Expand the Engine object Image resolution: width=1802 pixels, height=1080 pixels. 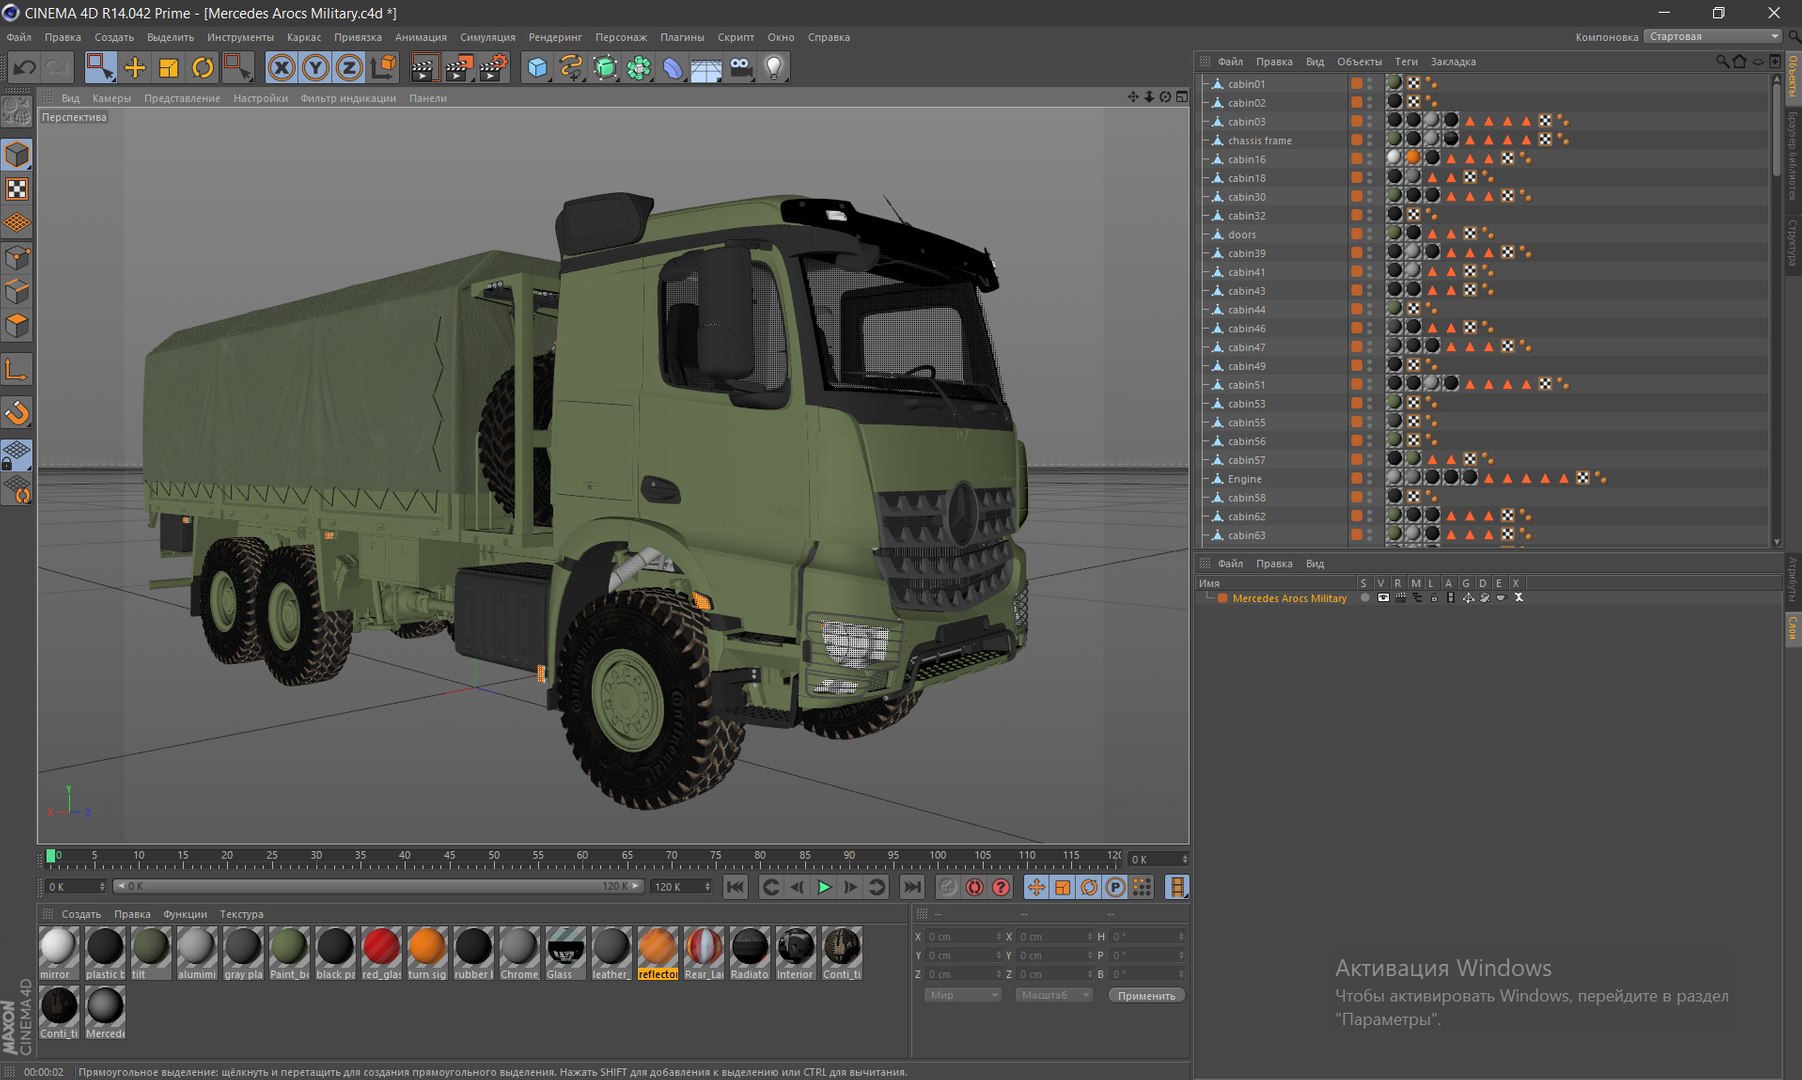point(1206,479)
